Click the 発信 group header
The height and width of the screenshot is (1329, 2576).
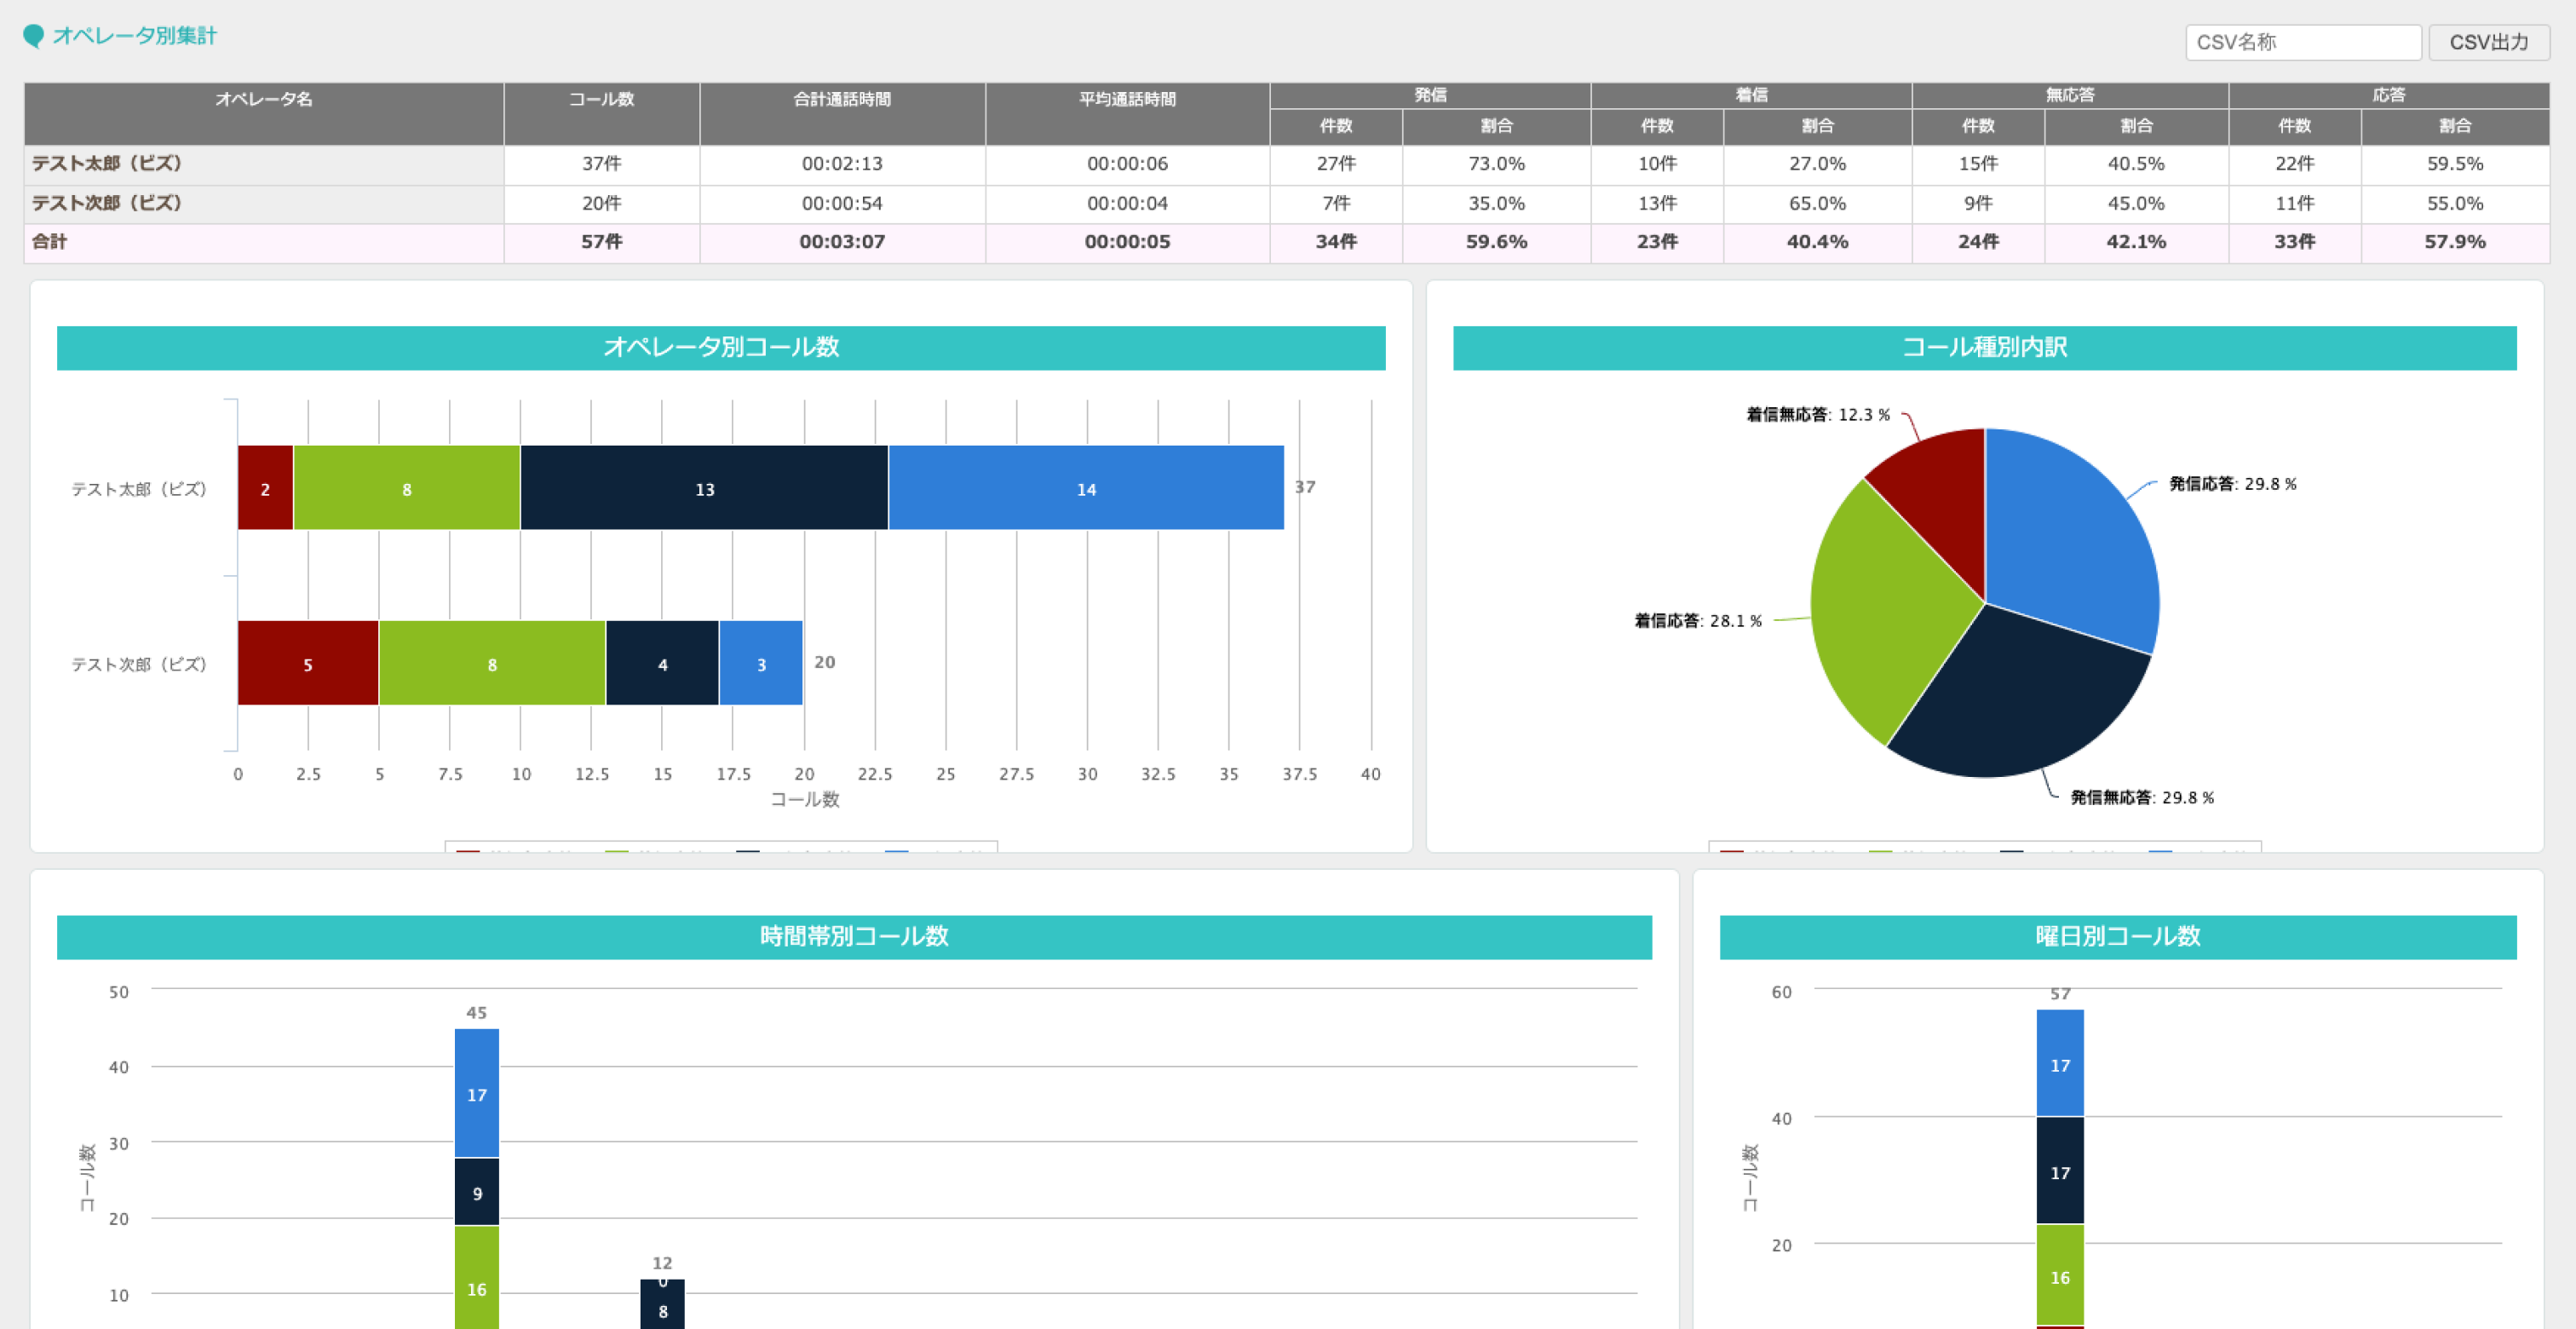[x=1430, y=95]
